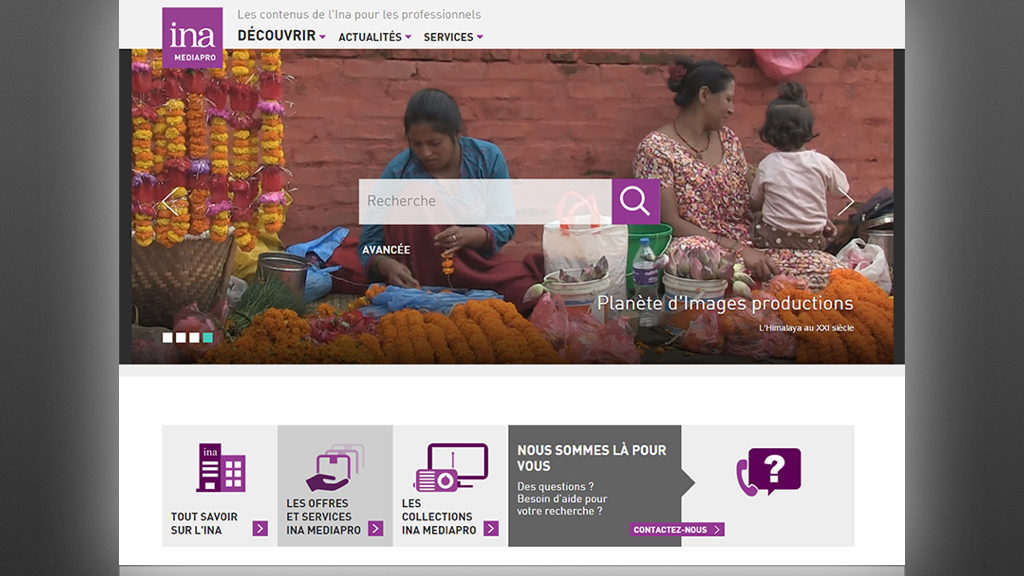Image resolution: width=1024 pixels, height=576 pixels.
Task: Expand the Découvrir dropdown menu
Action: pos(281,36)
